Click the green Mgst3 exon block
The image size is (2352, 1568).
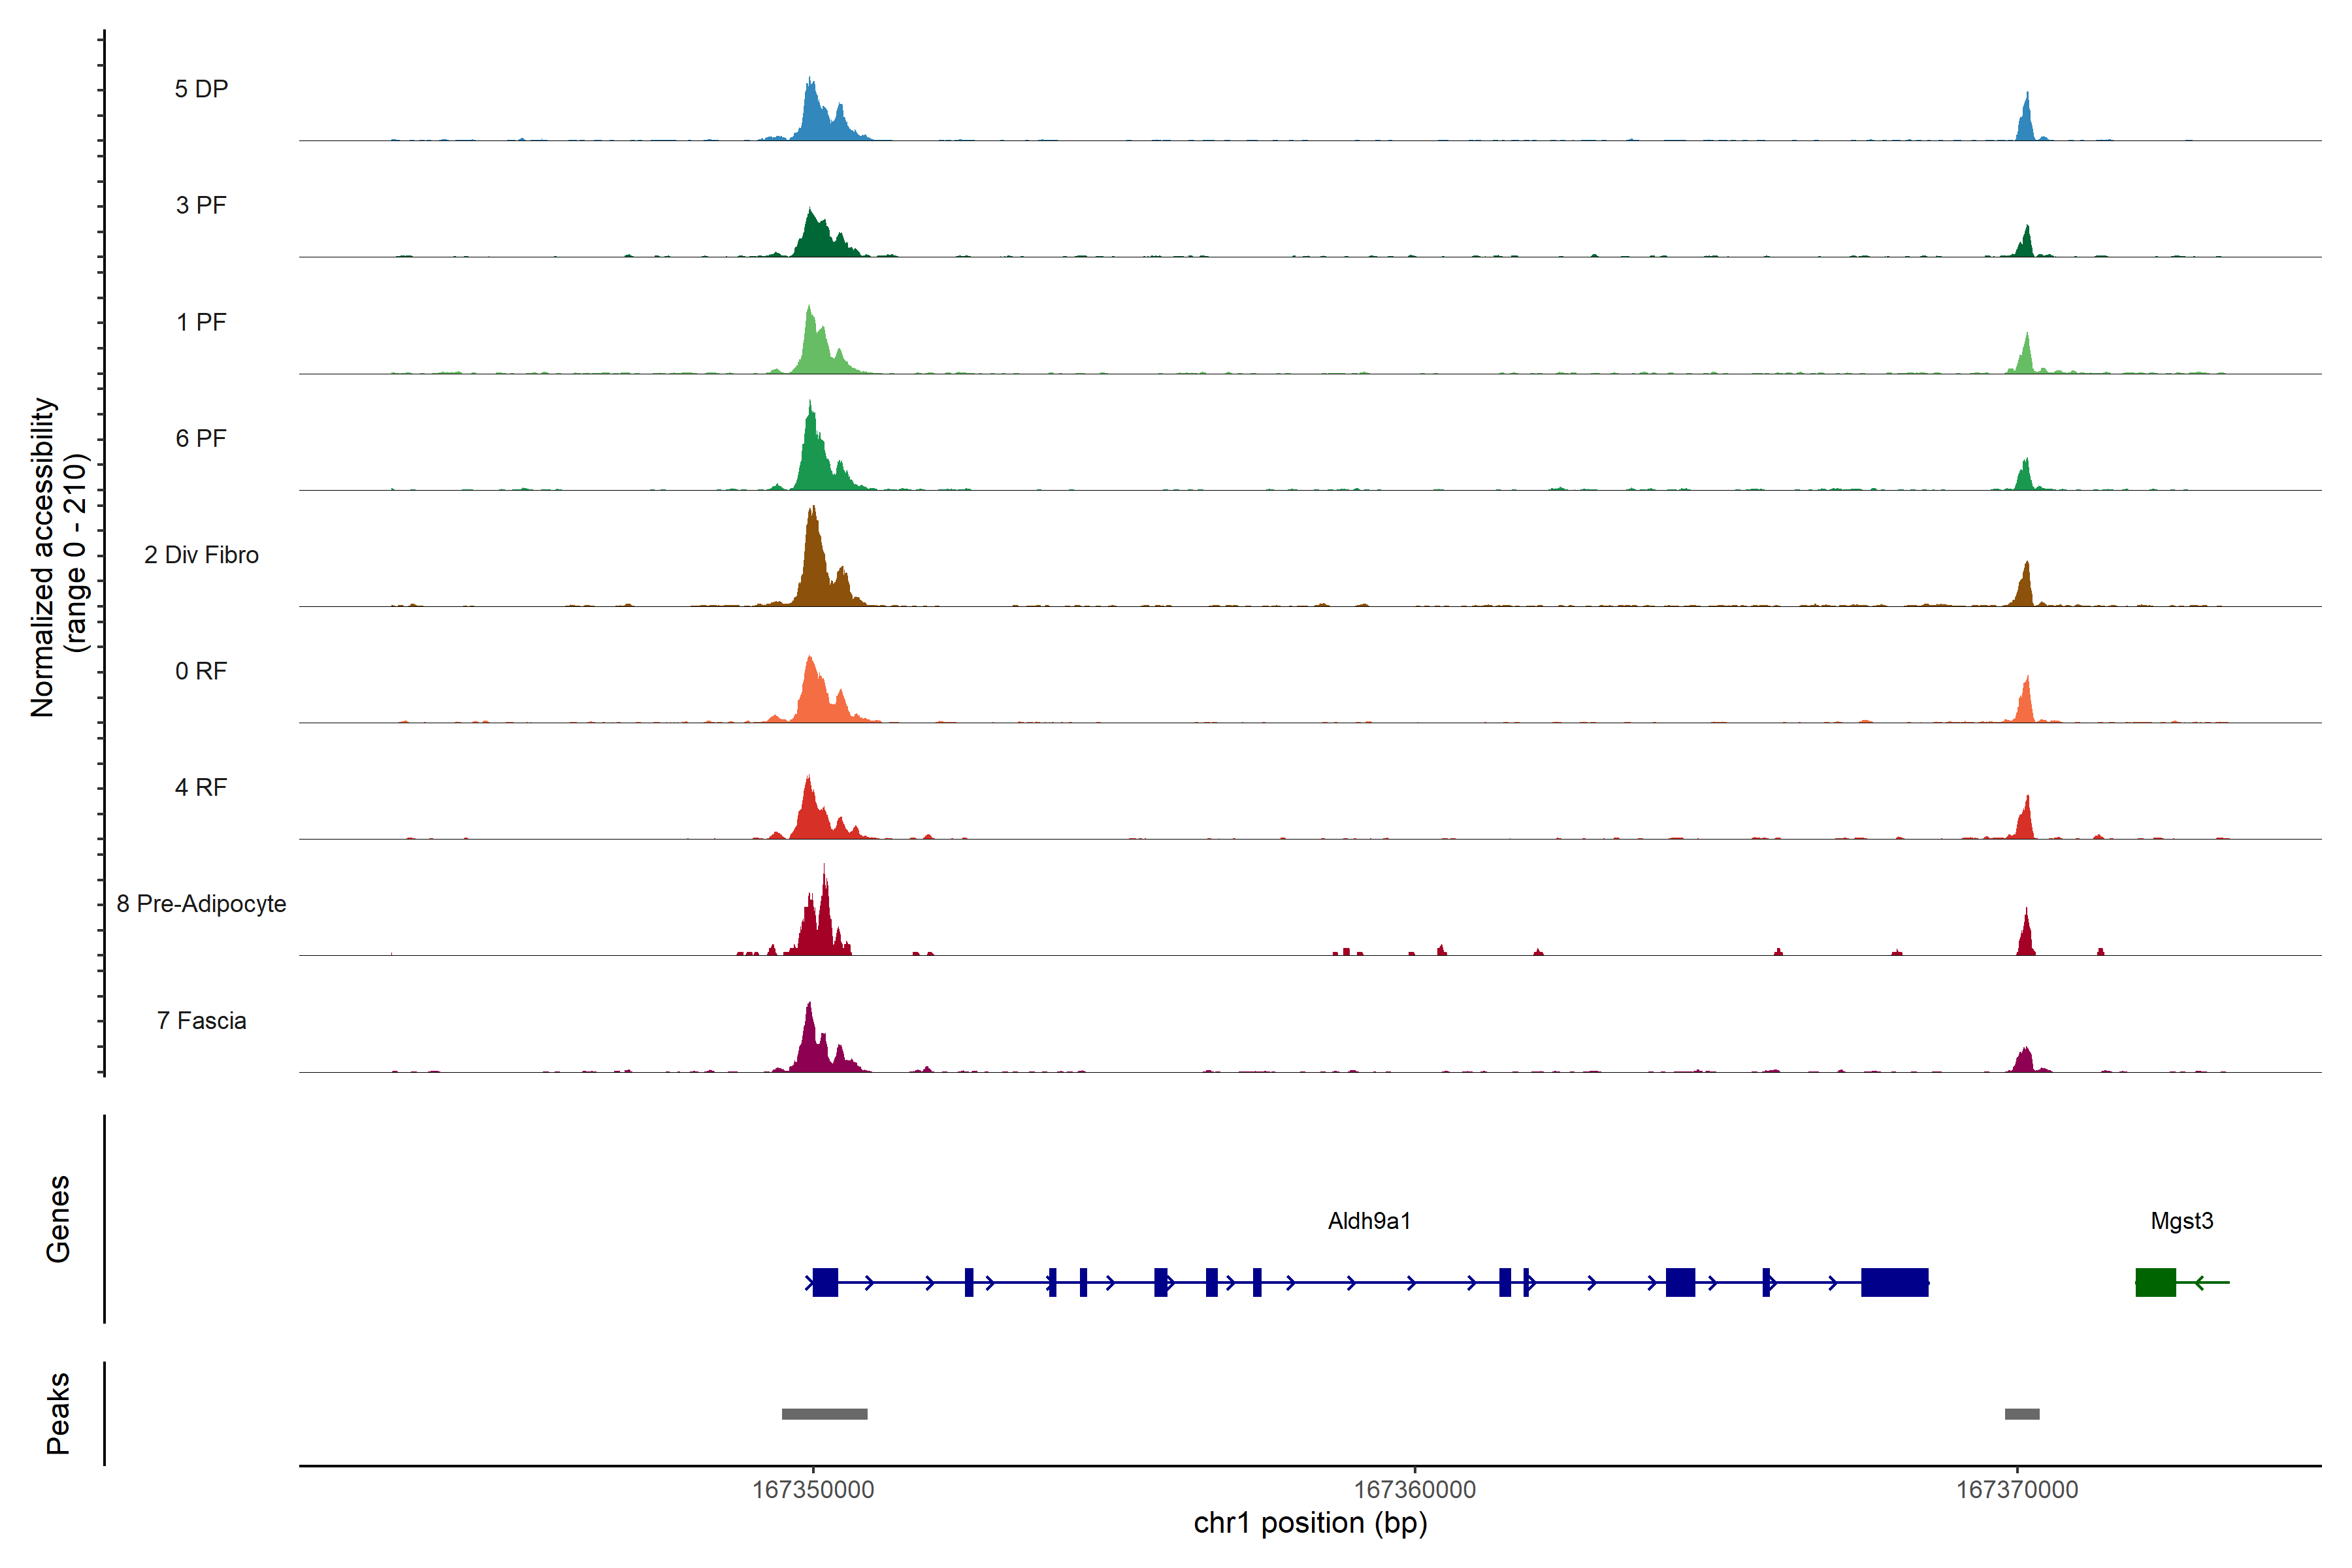(x=2155, y=1282)
